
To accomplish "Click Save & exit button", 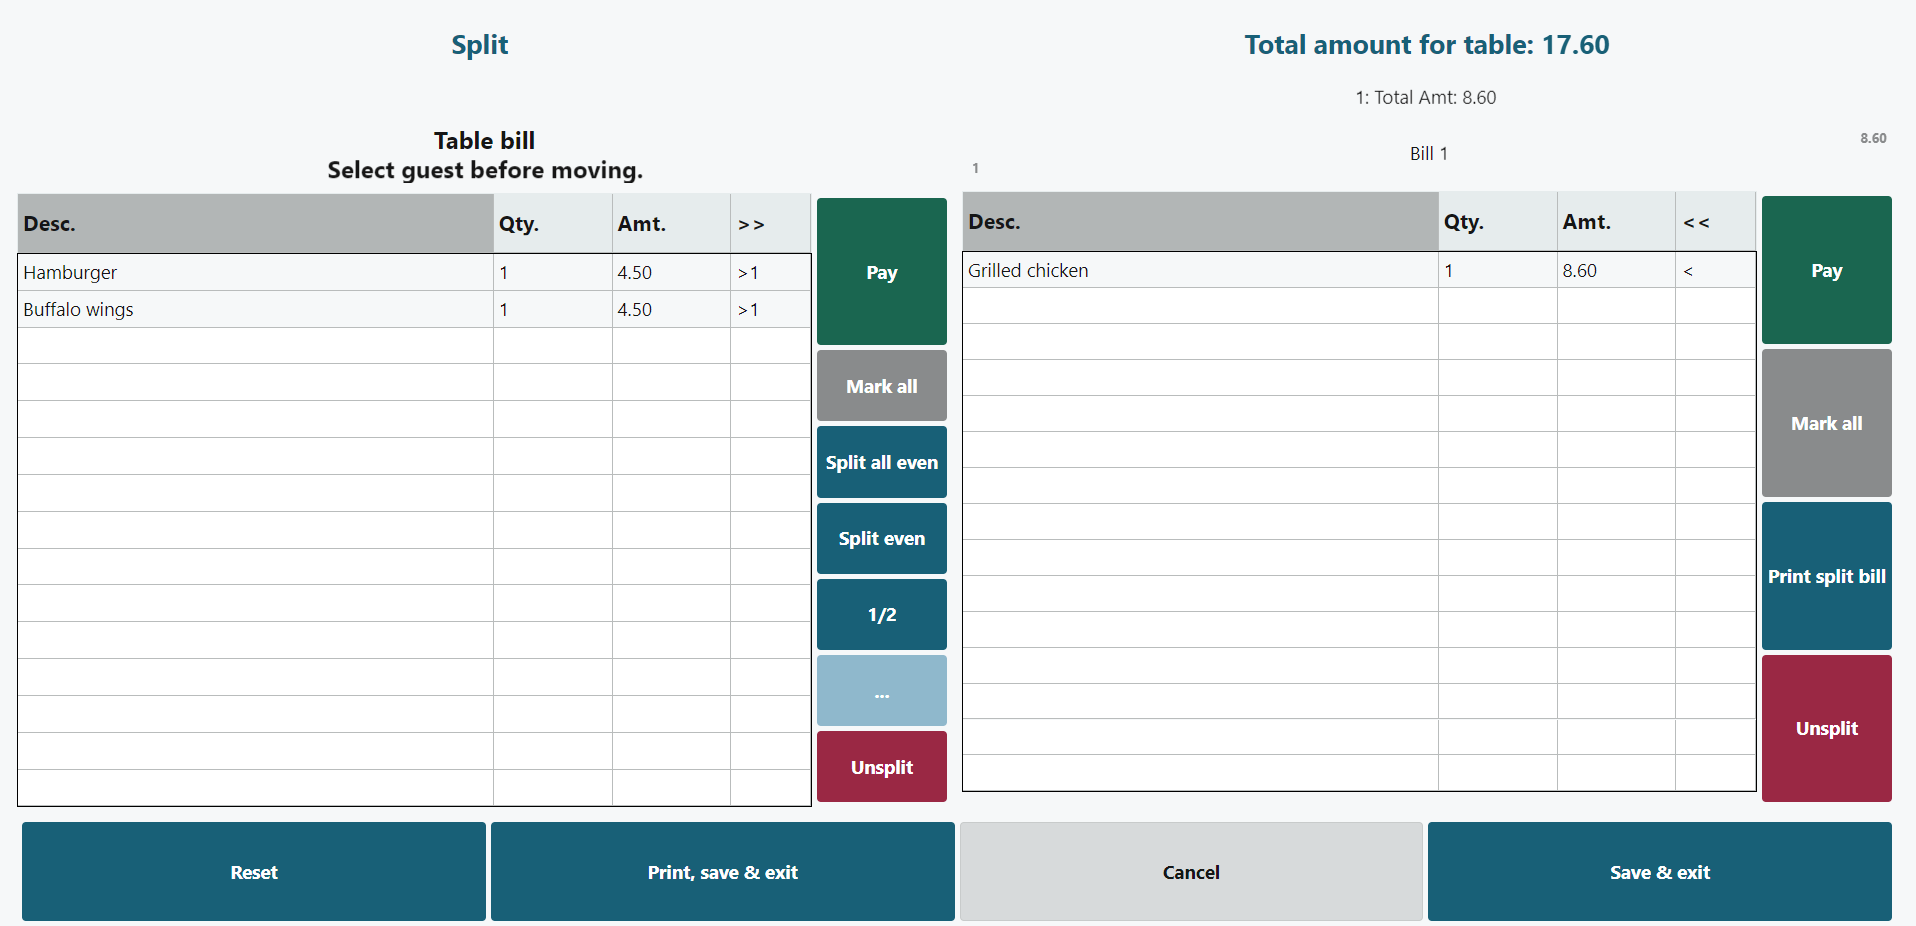I will [1659, 872].
